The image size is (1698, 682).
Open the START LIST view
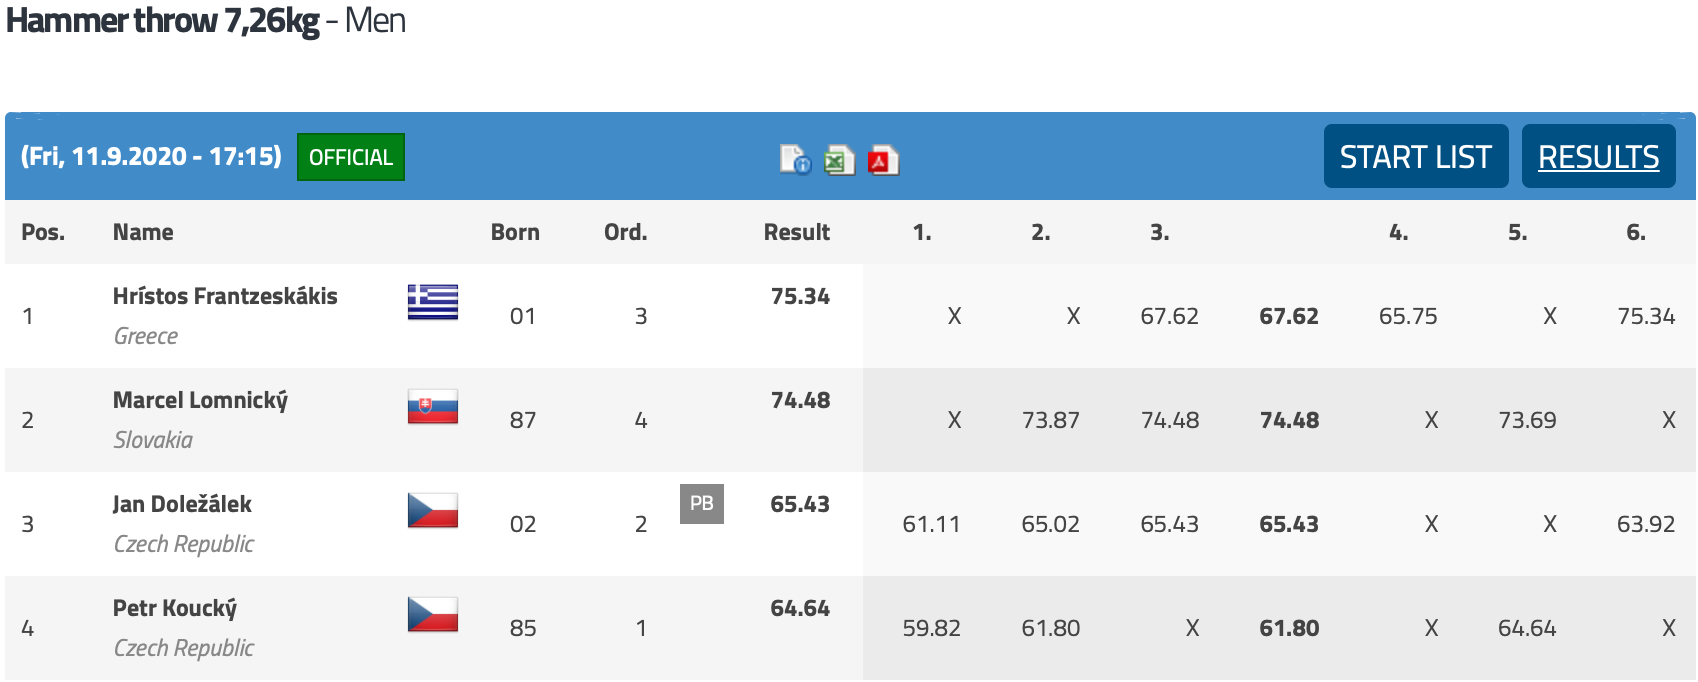1416,156
